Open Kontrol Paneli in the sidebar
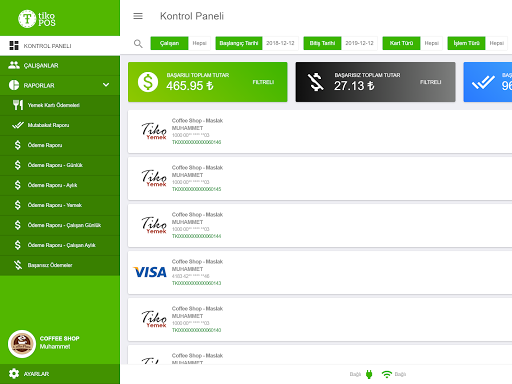Screen dimensions: 512x384 60,46
